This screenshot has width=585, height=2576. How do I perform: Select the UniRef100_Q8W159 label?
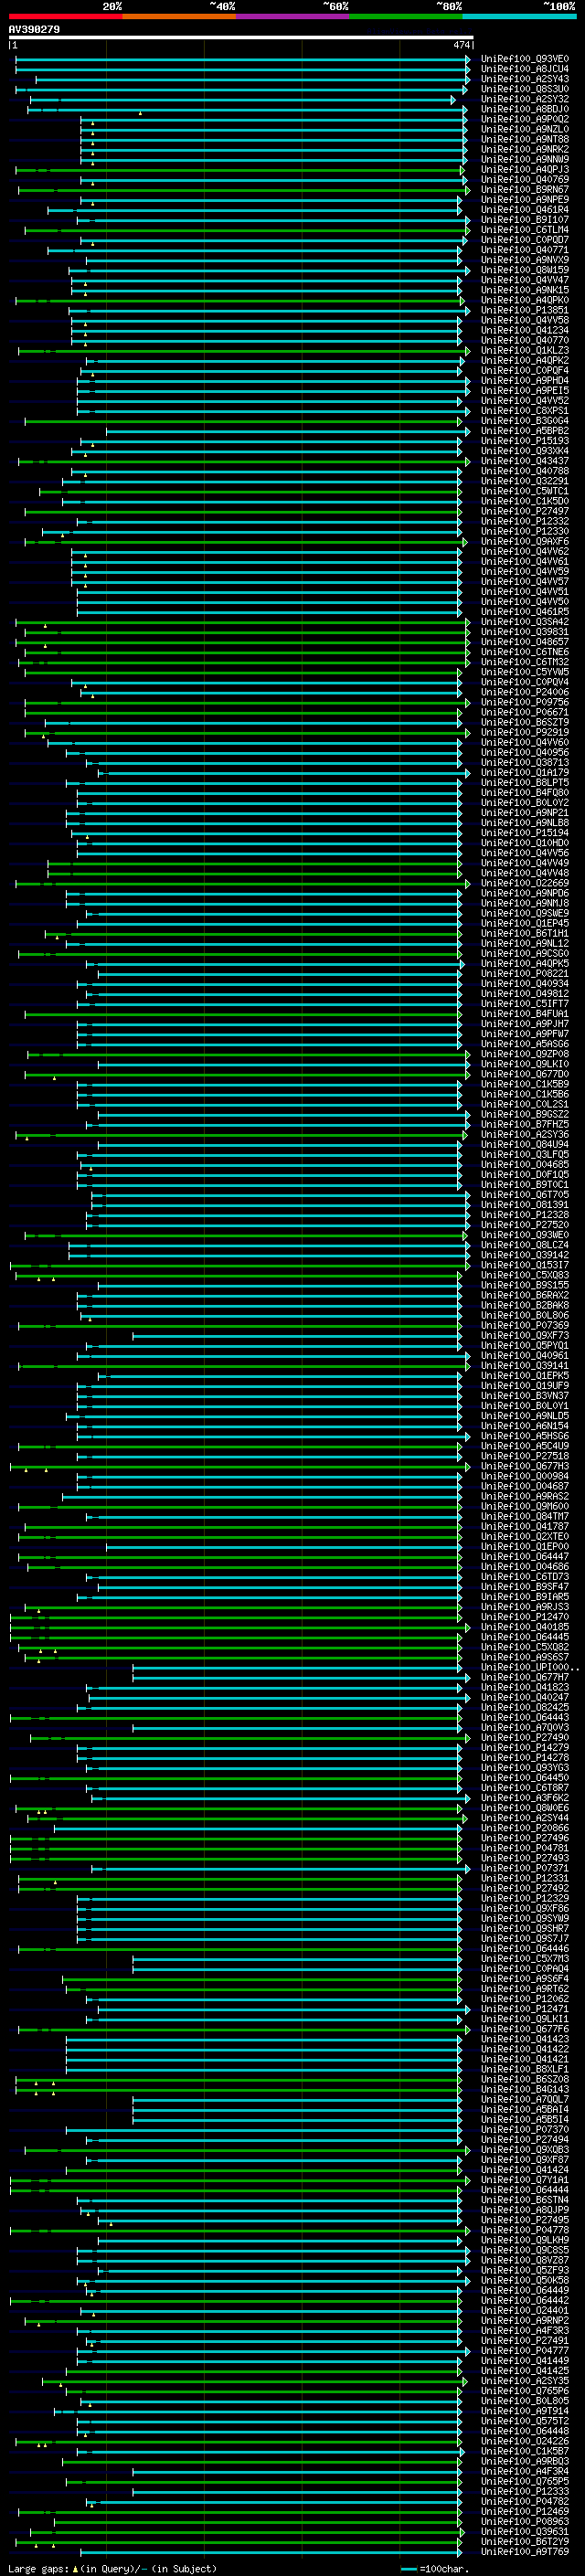[524, 270]
